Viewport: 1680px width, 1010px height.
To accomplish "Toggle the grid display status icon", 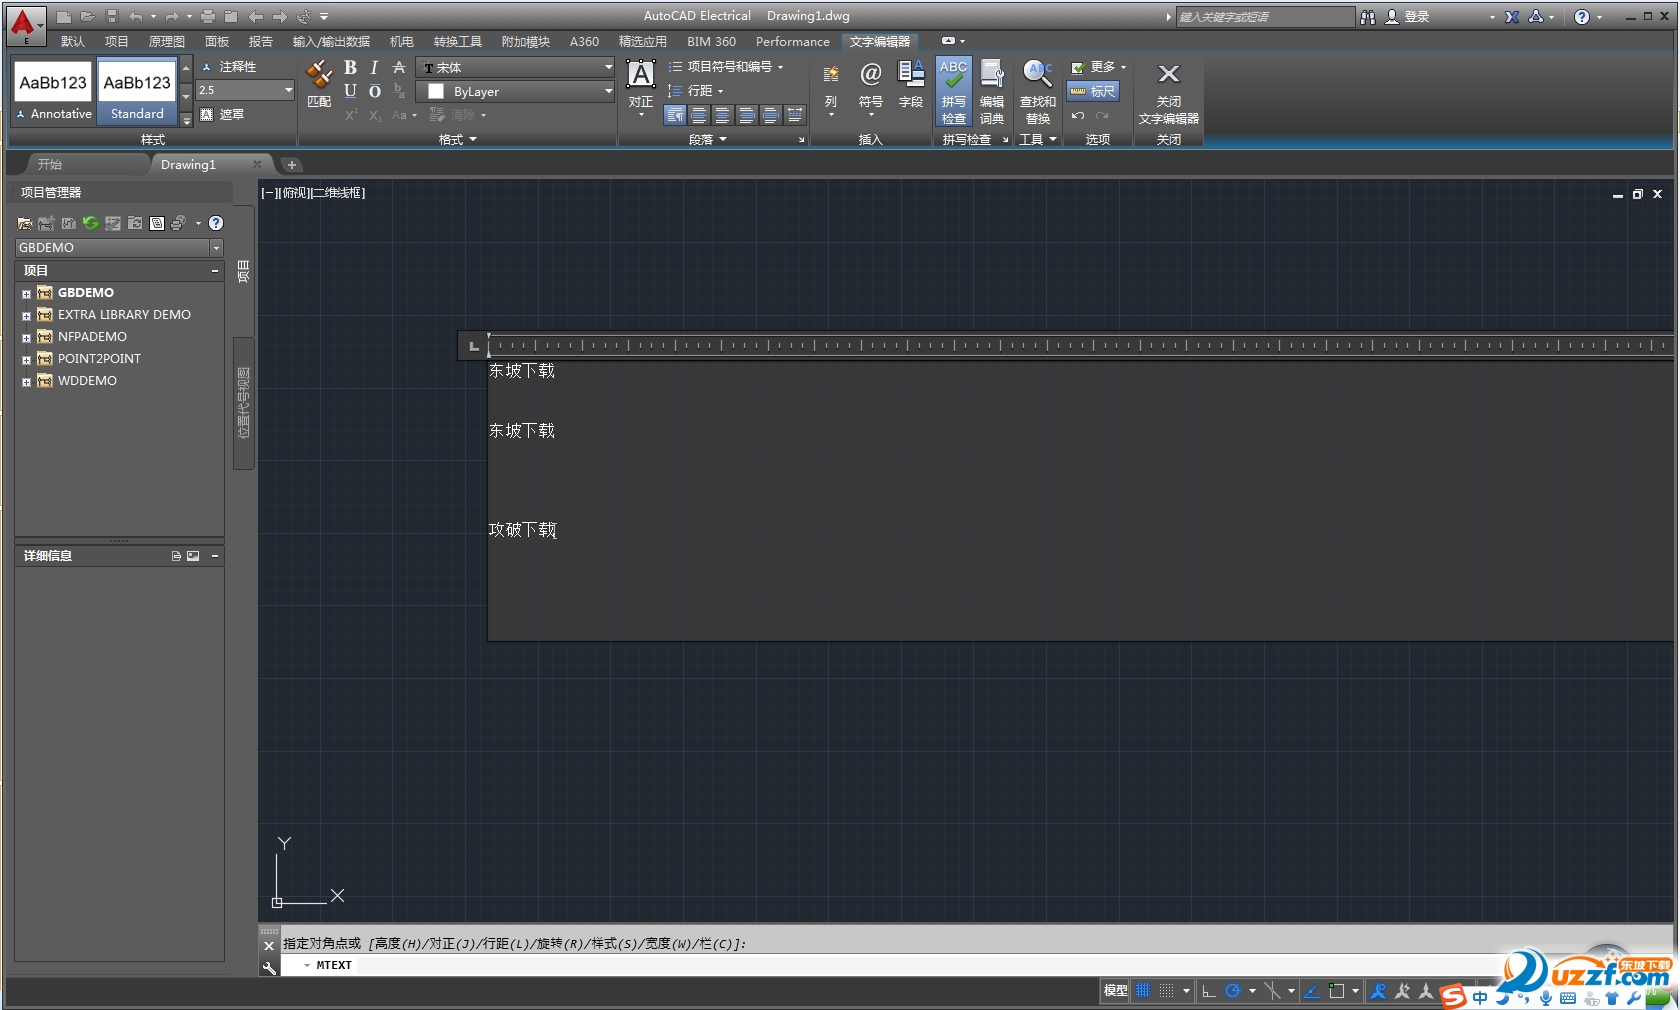I will (1143, 991).
